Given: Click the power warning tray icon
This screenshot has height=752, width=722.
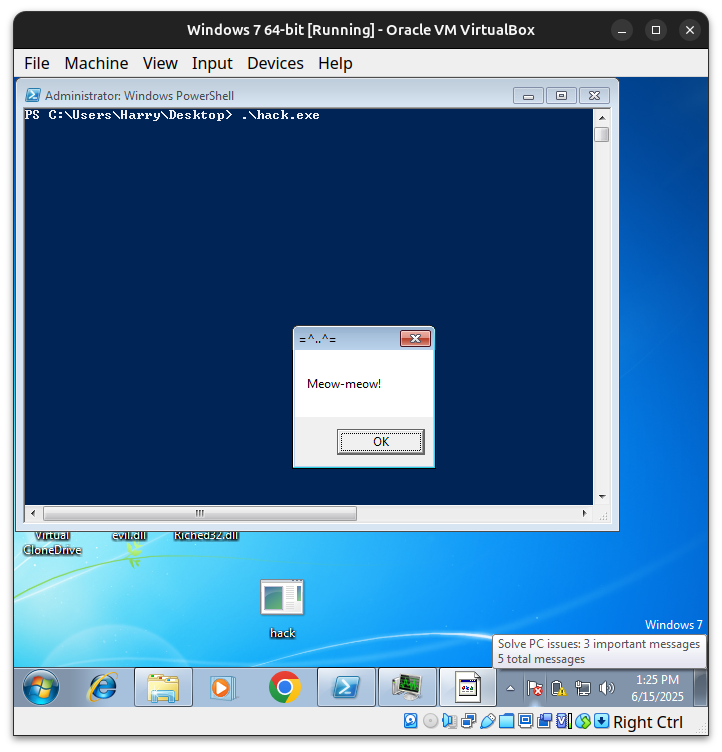Looking at the screenshot, I should click(558, 688).
